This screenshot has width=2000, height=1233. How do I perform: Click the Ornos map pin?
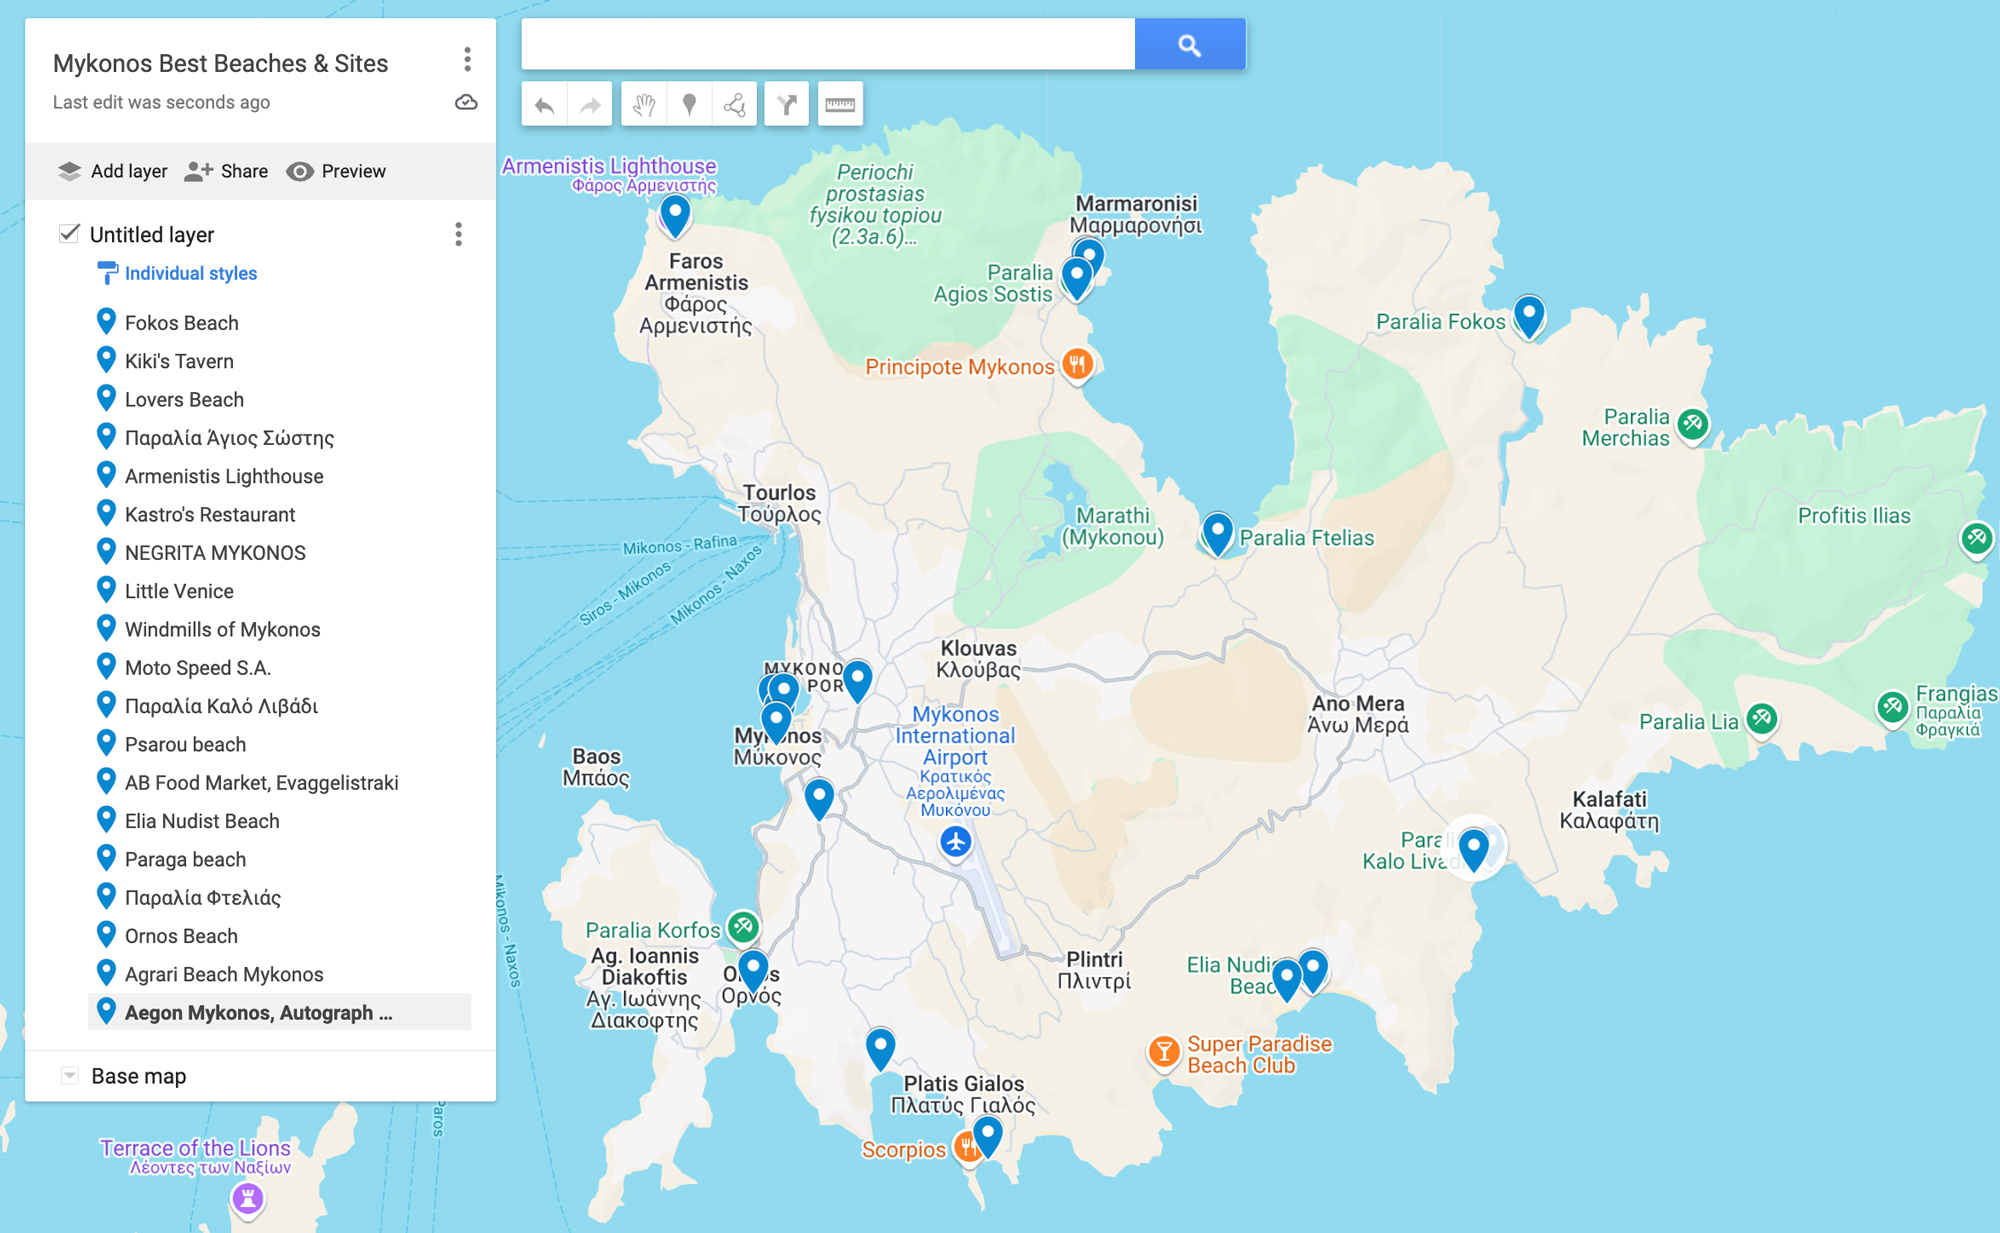click(x=753, y=969)
